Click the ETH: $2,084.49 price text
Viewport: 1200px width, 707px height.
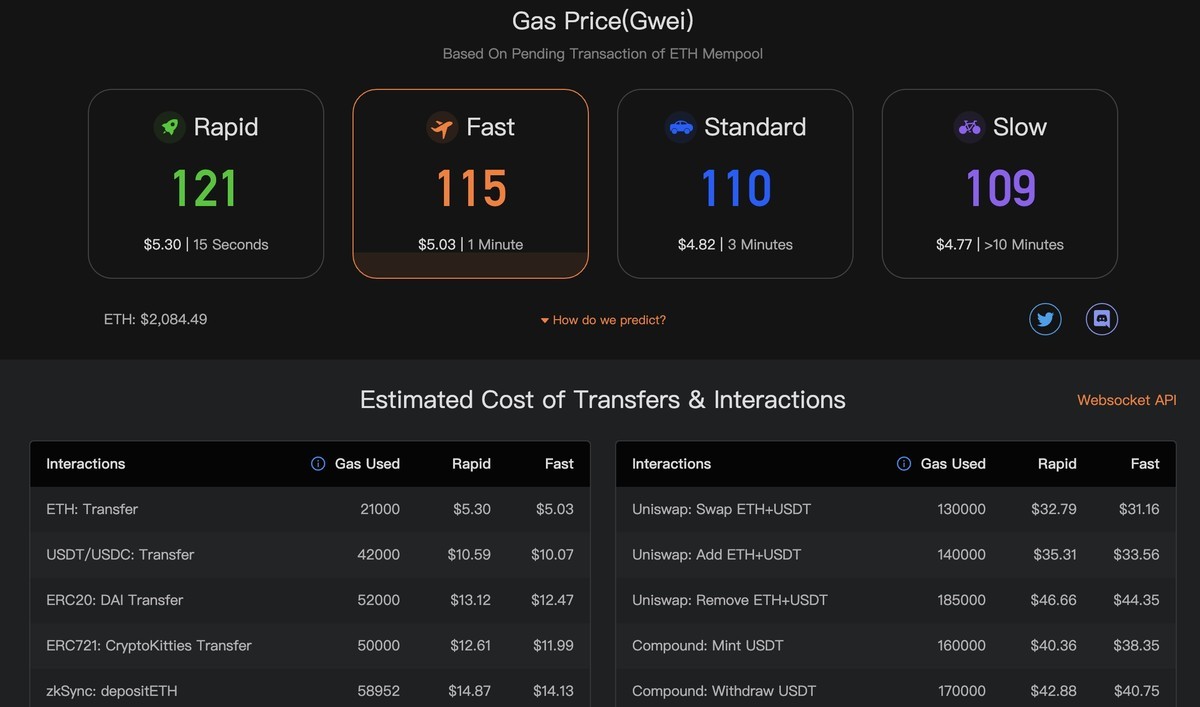click(x=156, y=320)
